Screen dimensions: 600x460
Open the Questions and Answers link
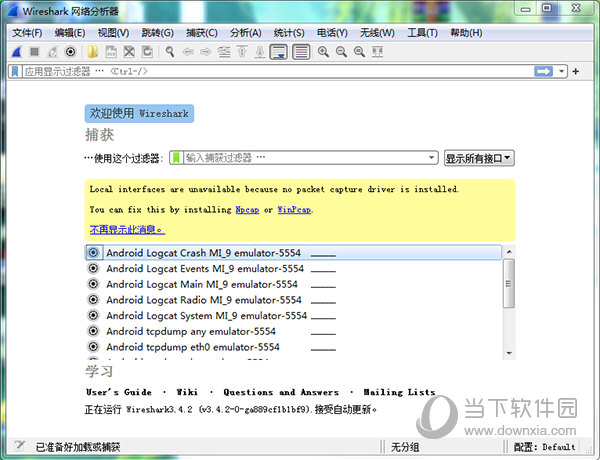pos(281,392)
